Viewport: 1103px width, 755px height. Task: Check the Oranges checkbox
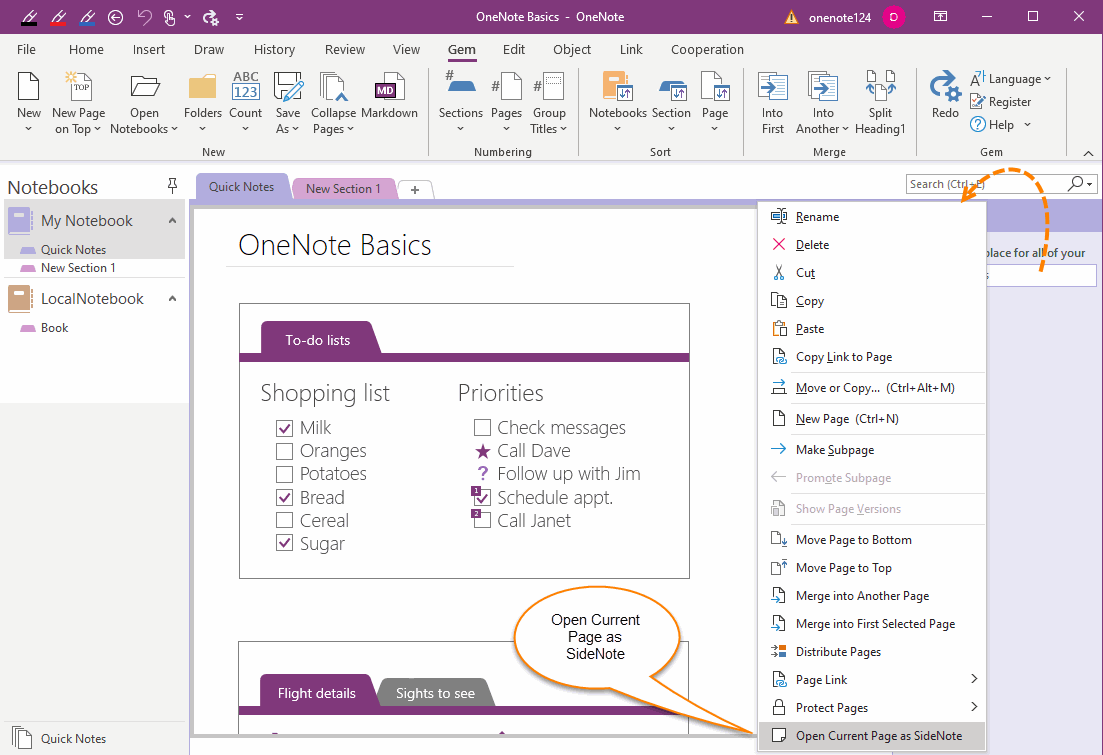[x=284, y=451]
